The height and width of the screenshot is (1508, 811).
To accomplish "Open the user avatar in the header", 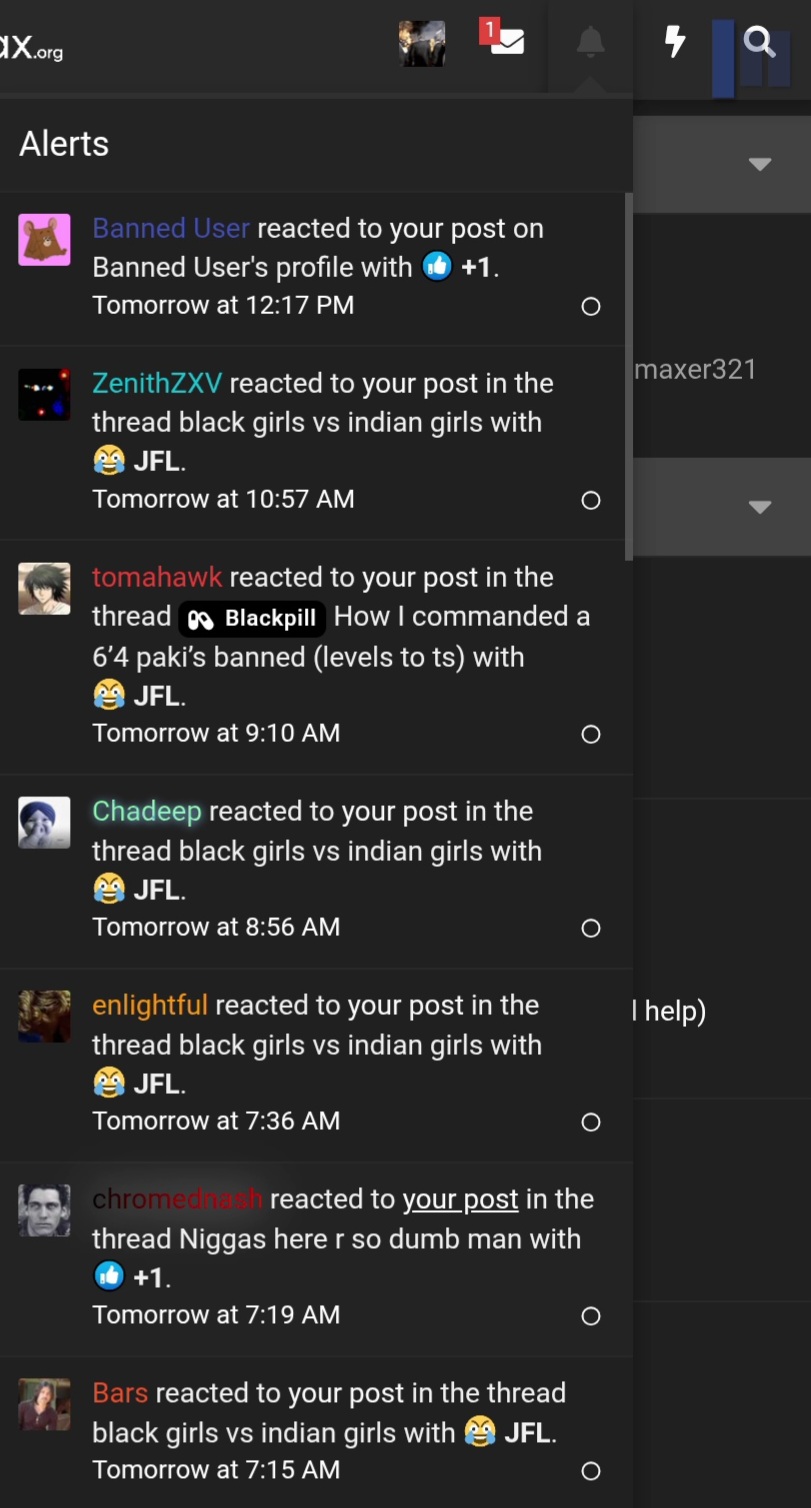I will click(422, 43).
